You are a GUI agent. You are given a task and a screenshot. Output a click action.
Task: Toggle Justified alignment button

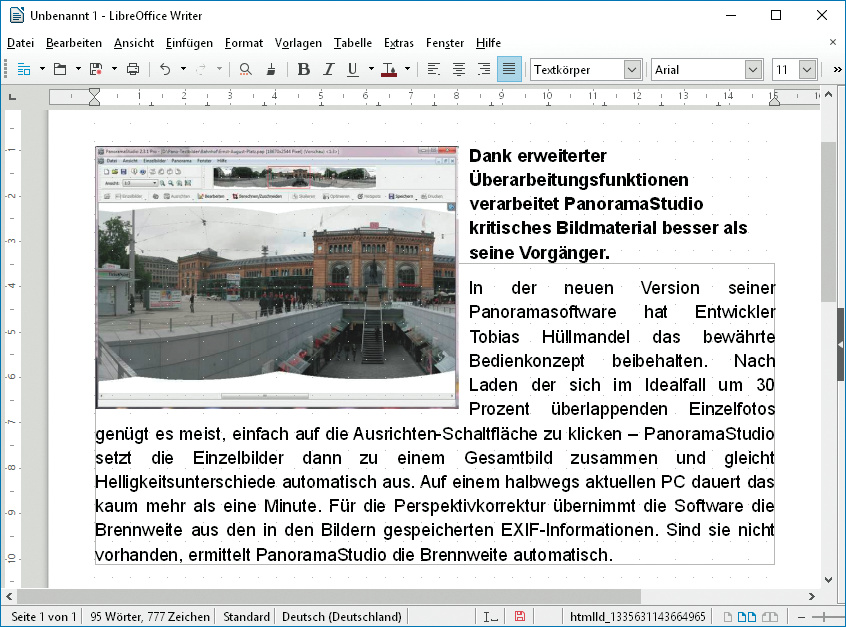pyautogui.click(x=509, y=69)
